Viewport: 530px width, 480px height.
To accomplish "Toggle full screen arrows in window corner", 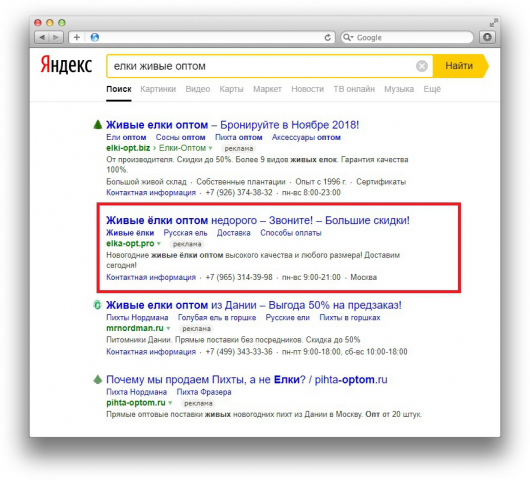I will [x=493, y=23].
